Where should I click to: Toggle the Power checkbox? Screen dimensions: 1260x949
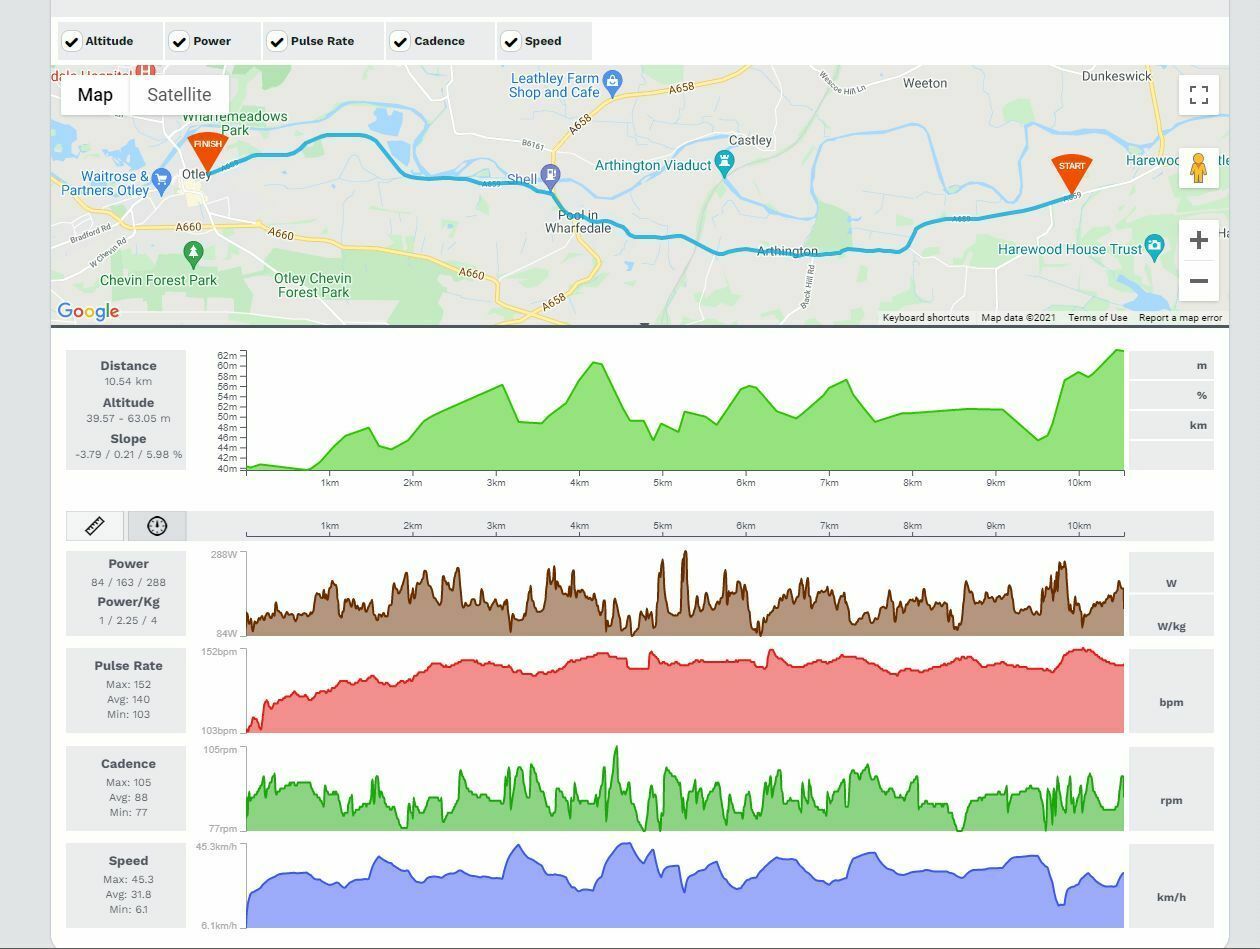pos(179,42)
